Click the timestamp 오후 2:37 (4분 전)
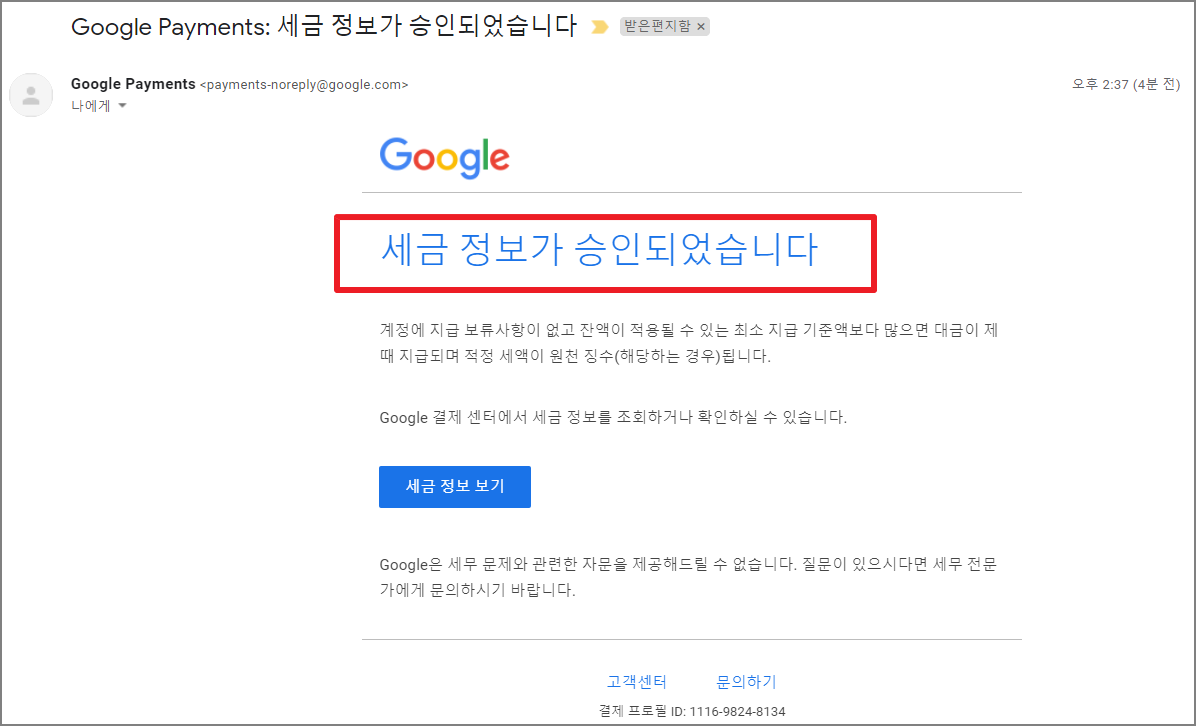Image resolution: width=1196 pixels, height=726 pixels. click(1126, 85)
